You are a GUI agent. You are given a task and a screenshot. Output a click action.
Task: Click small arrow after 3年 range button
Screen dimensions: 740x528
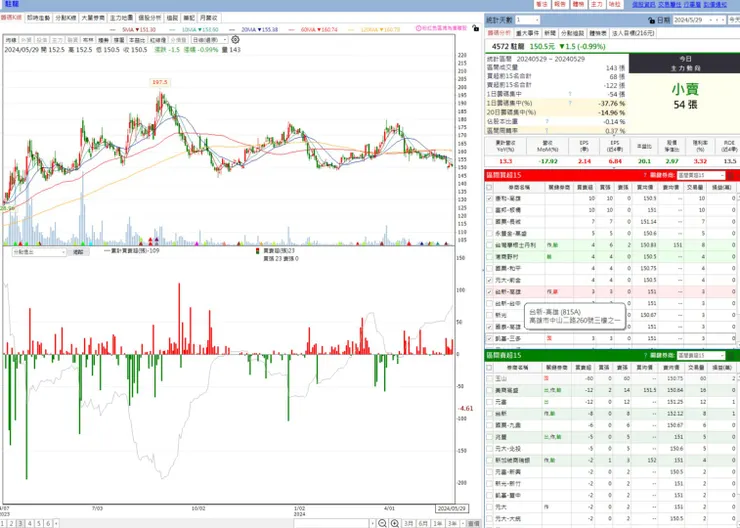[x=462, y=523]
